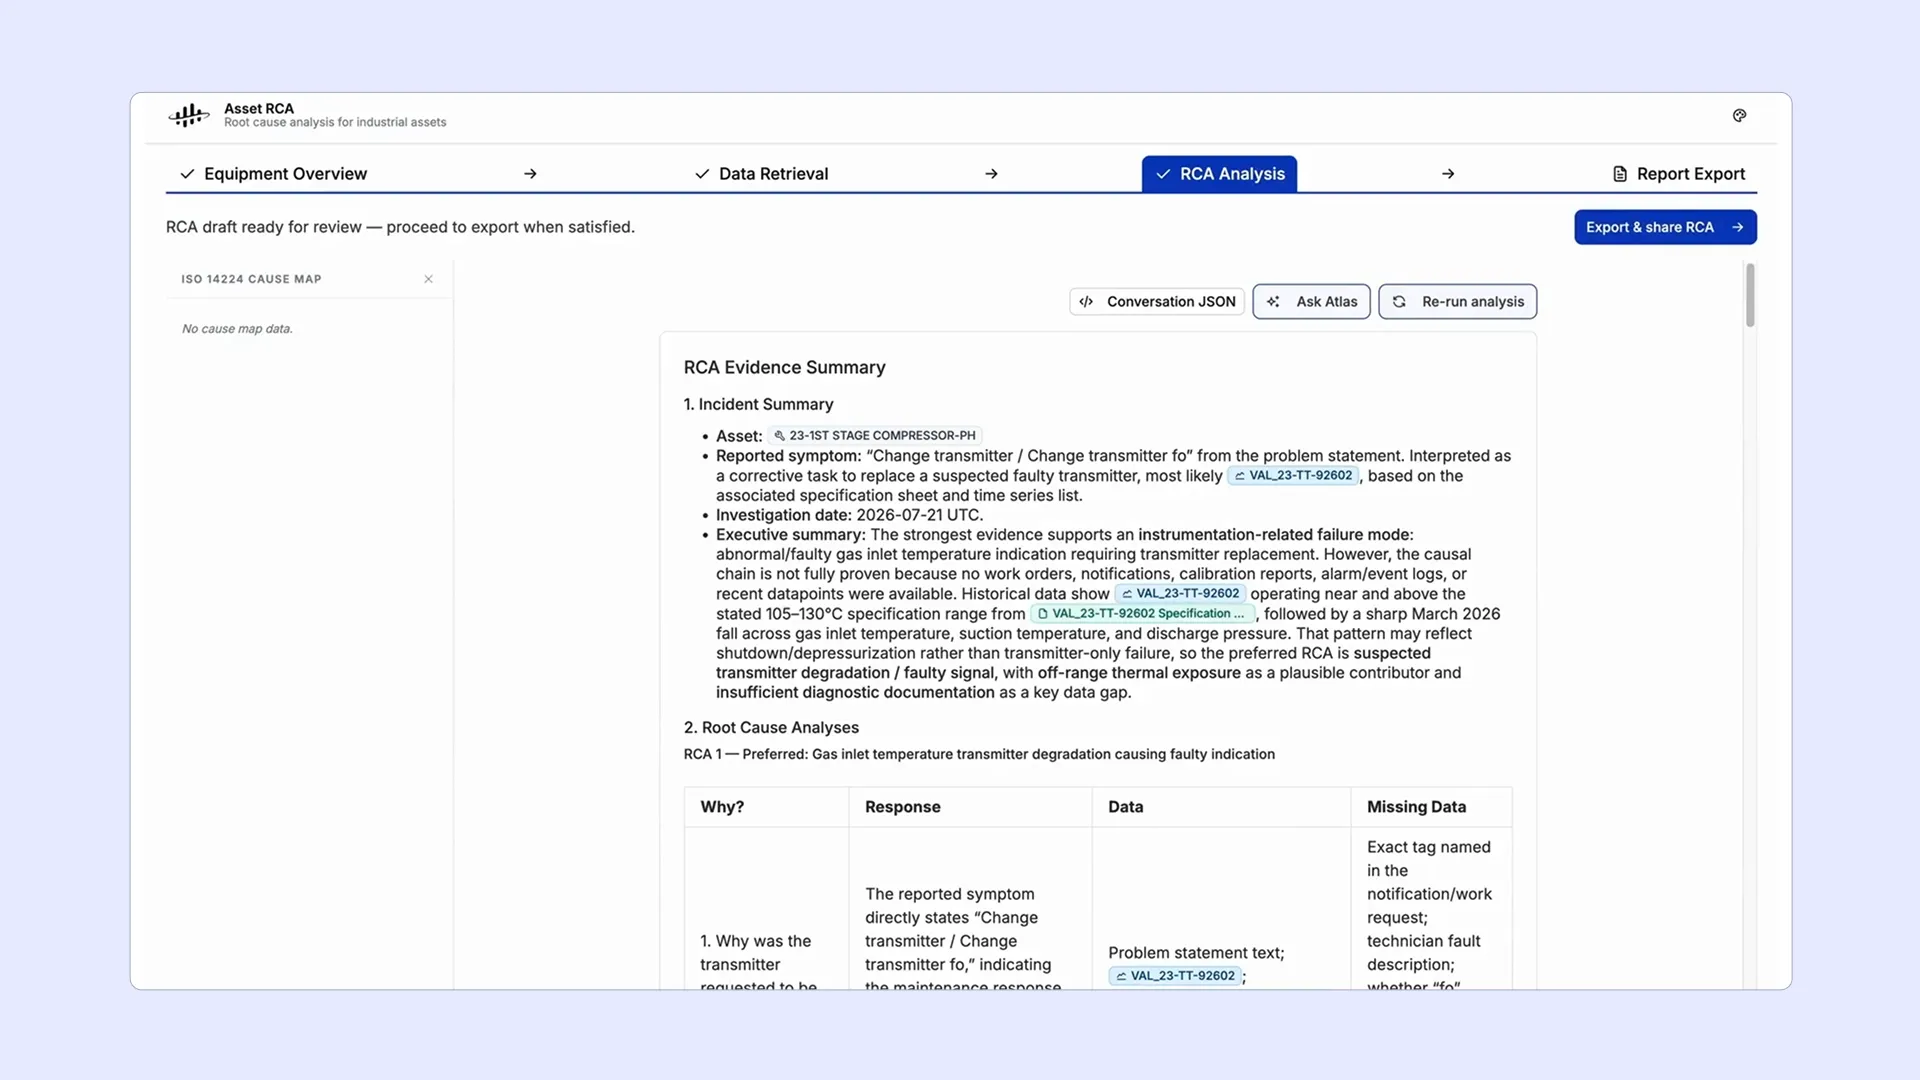Click the RCA Evidence Summary heading

(784, 367)
